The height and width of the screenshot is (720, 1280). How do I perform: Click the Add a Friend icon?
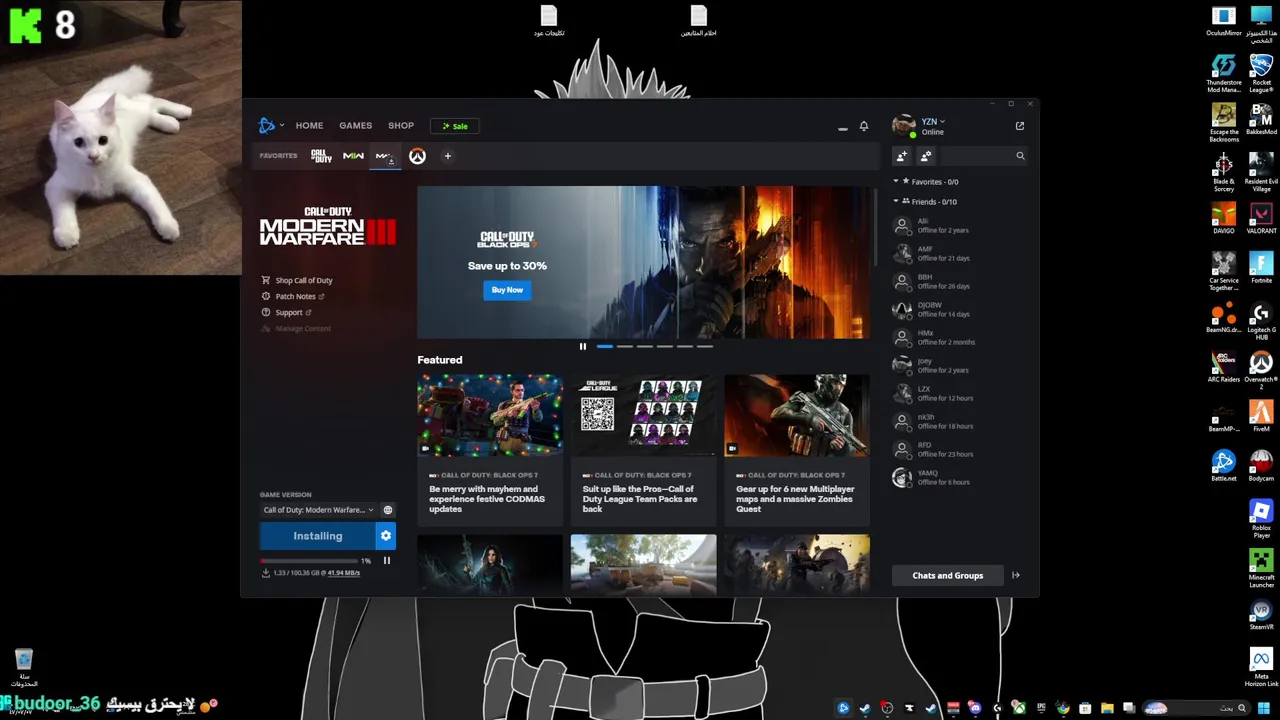[902, 156]
